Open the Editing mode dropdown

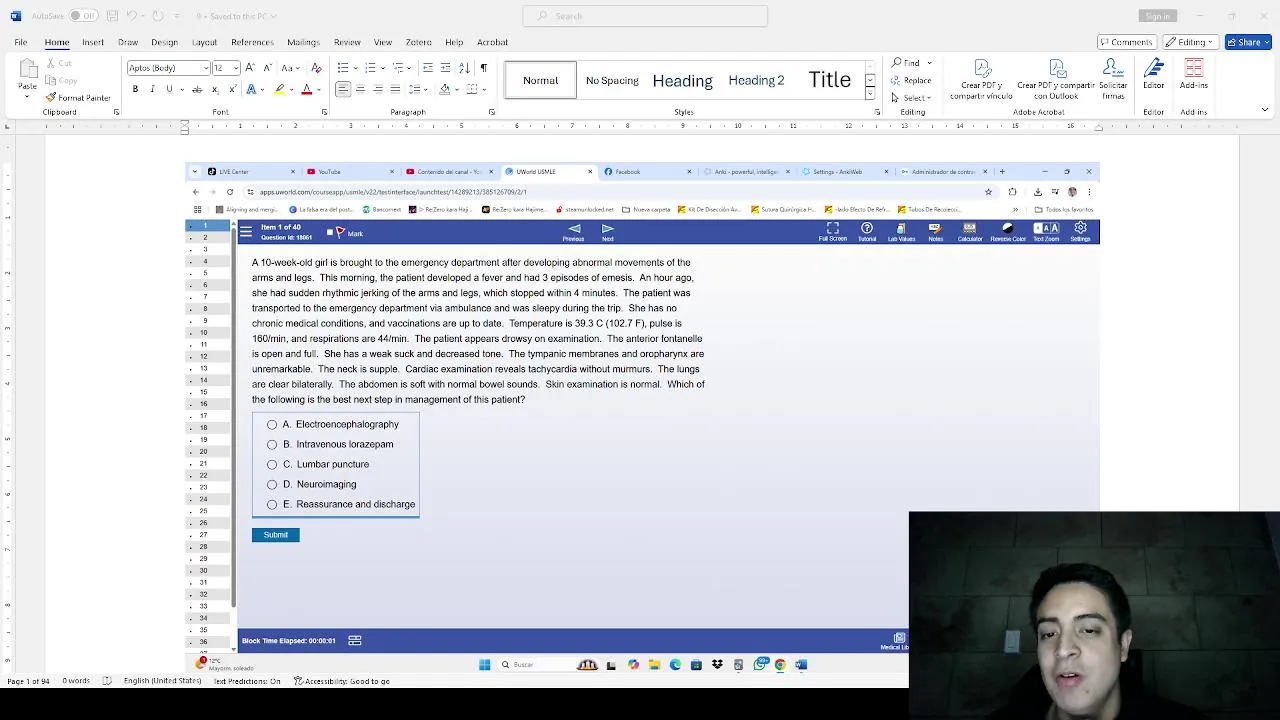(x=1191, y=42)
